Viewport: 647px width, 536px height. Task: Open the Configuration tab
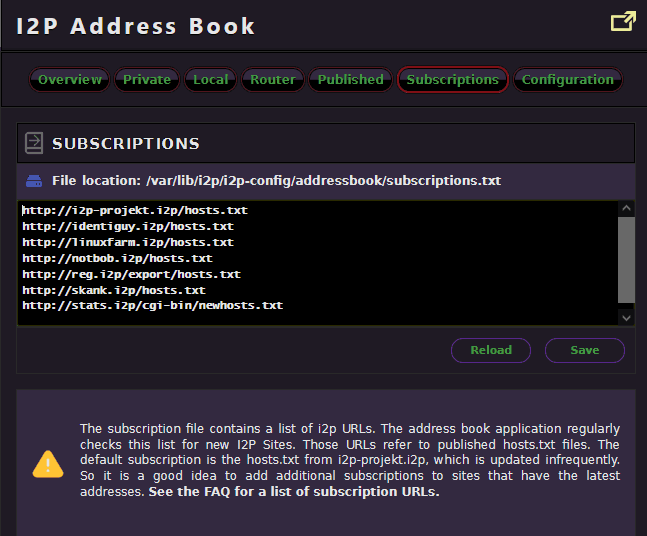[568, 80]
